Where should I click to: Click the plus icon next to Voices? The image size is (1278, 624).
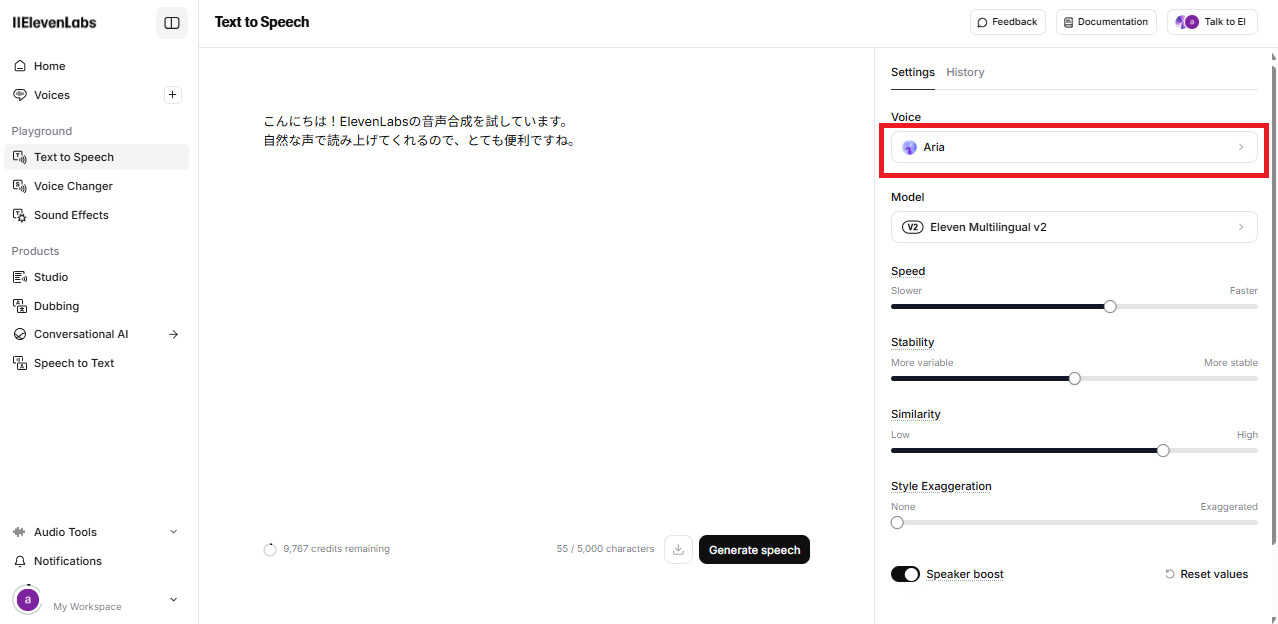click(x=173, y=95)
